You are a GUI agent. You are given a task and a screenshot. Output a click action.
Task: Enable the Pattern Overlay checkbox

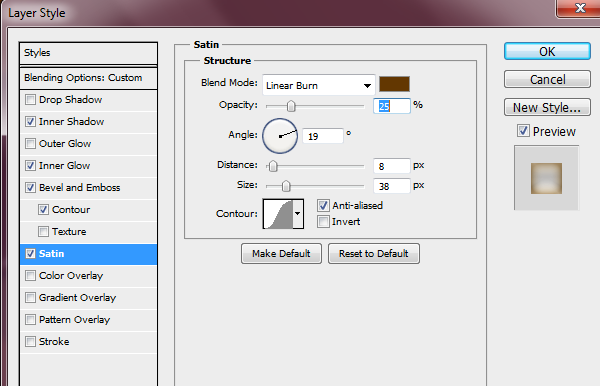click(x=30, y=319)
